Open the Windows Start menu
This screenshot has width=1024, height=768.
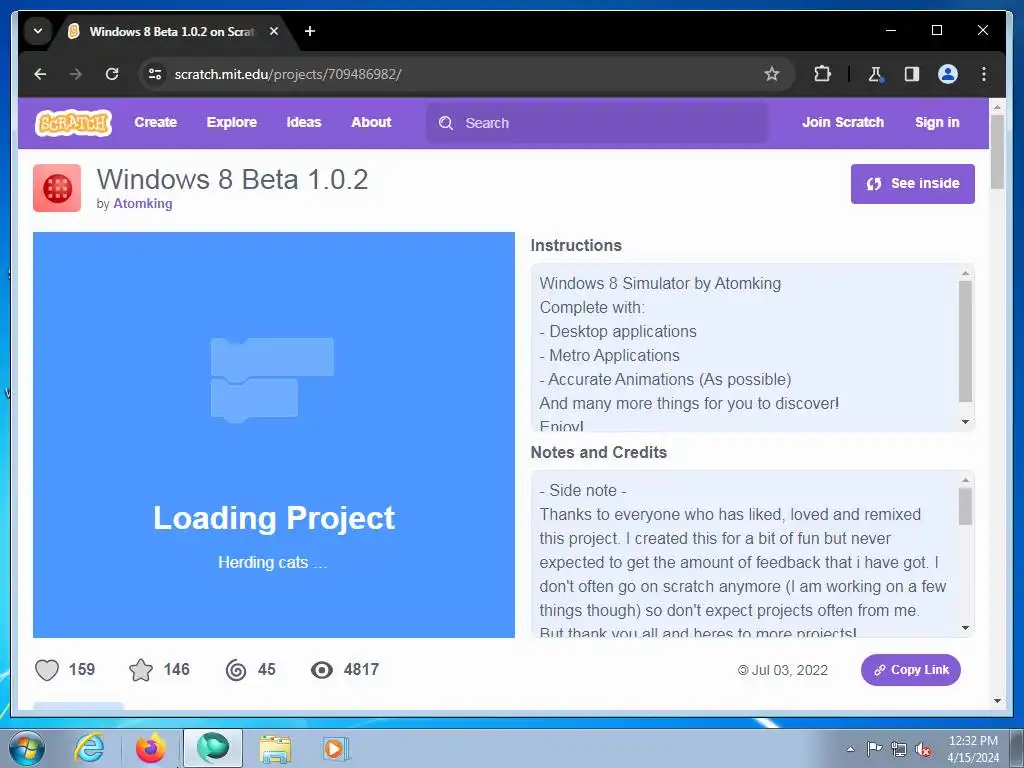(x=26, y=748)
